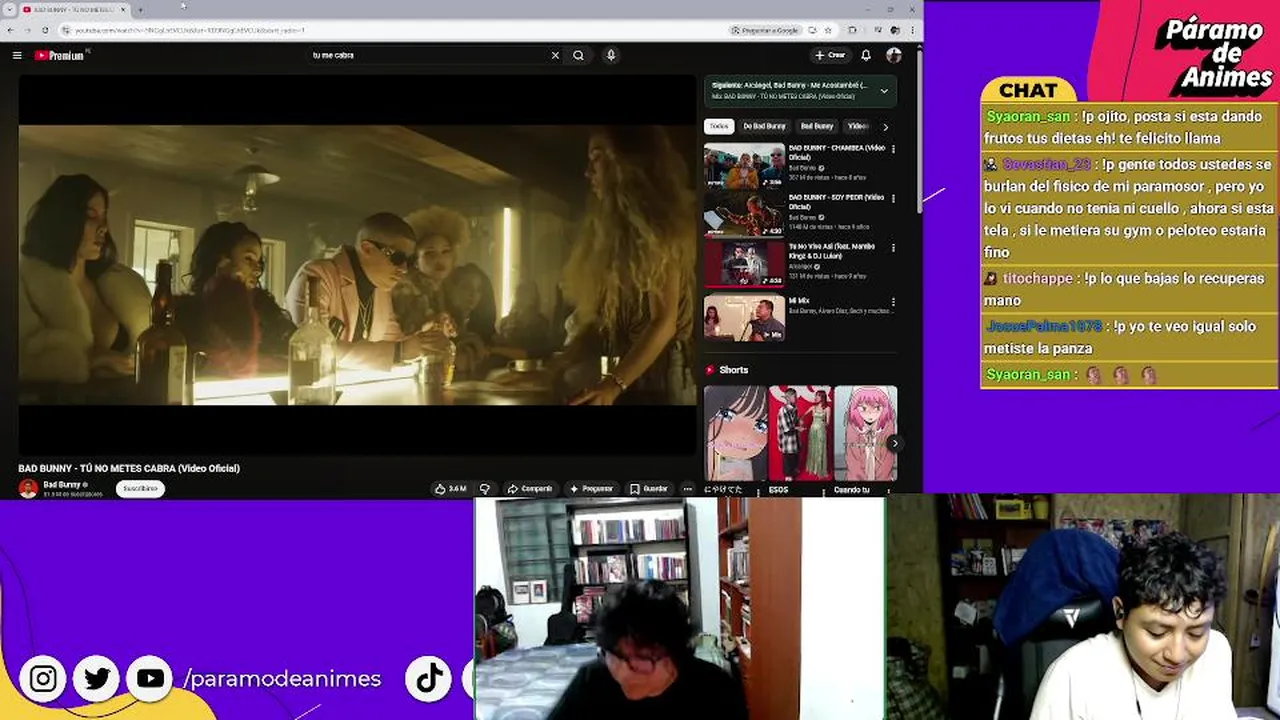The width and height of the screenshot is (1280, 720).
Task: Start voice search with the microphone icon
Action: click(x=611, y=55)
